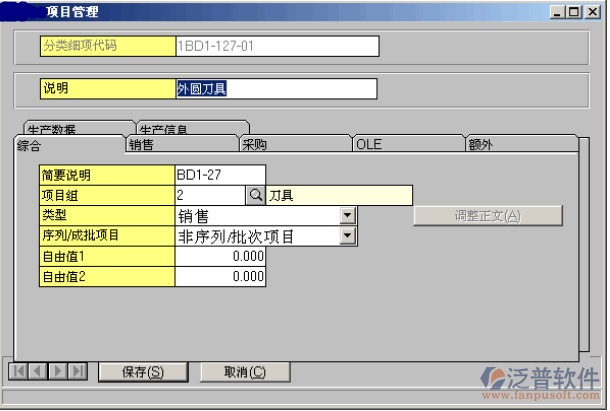Go to the first record

[x=17, y=371]
